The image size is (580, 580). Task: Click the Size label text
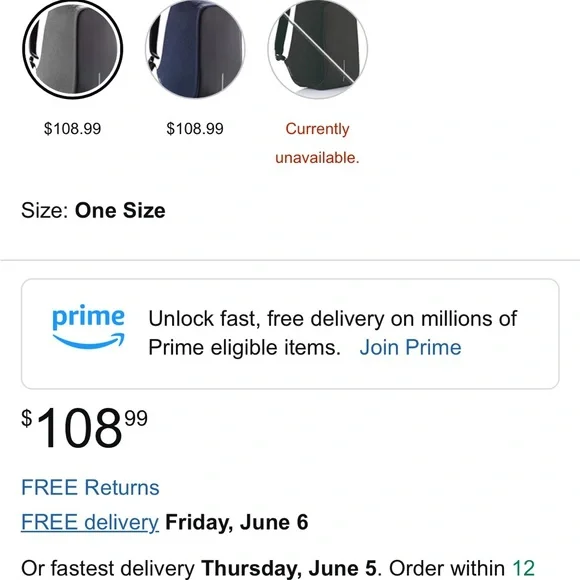click(x=45, y=210)
